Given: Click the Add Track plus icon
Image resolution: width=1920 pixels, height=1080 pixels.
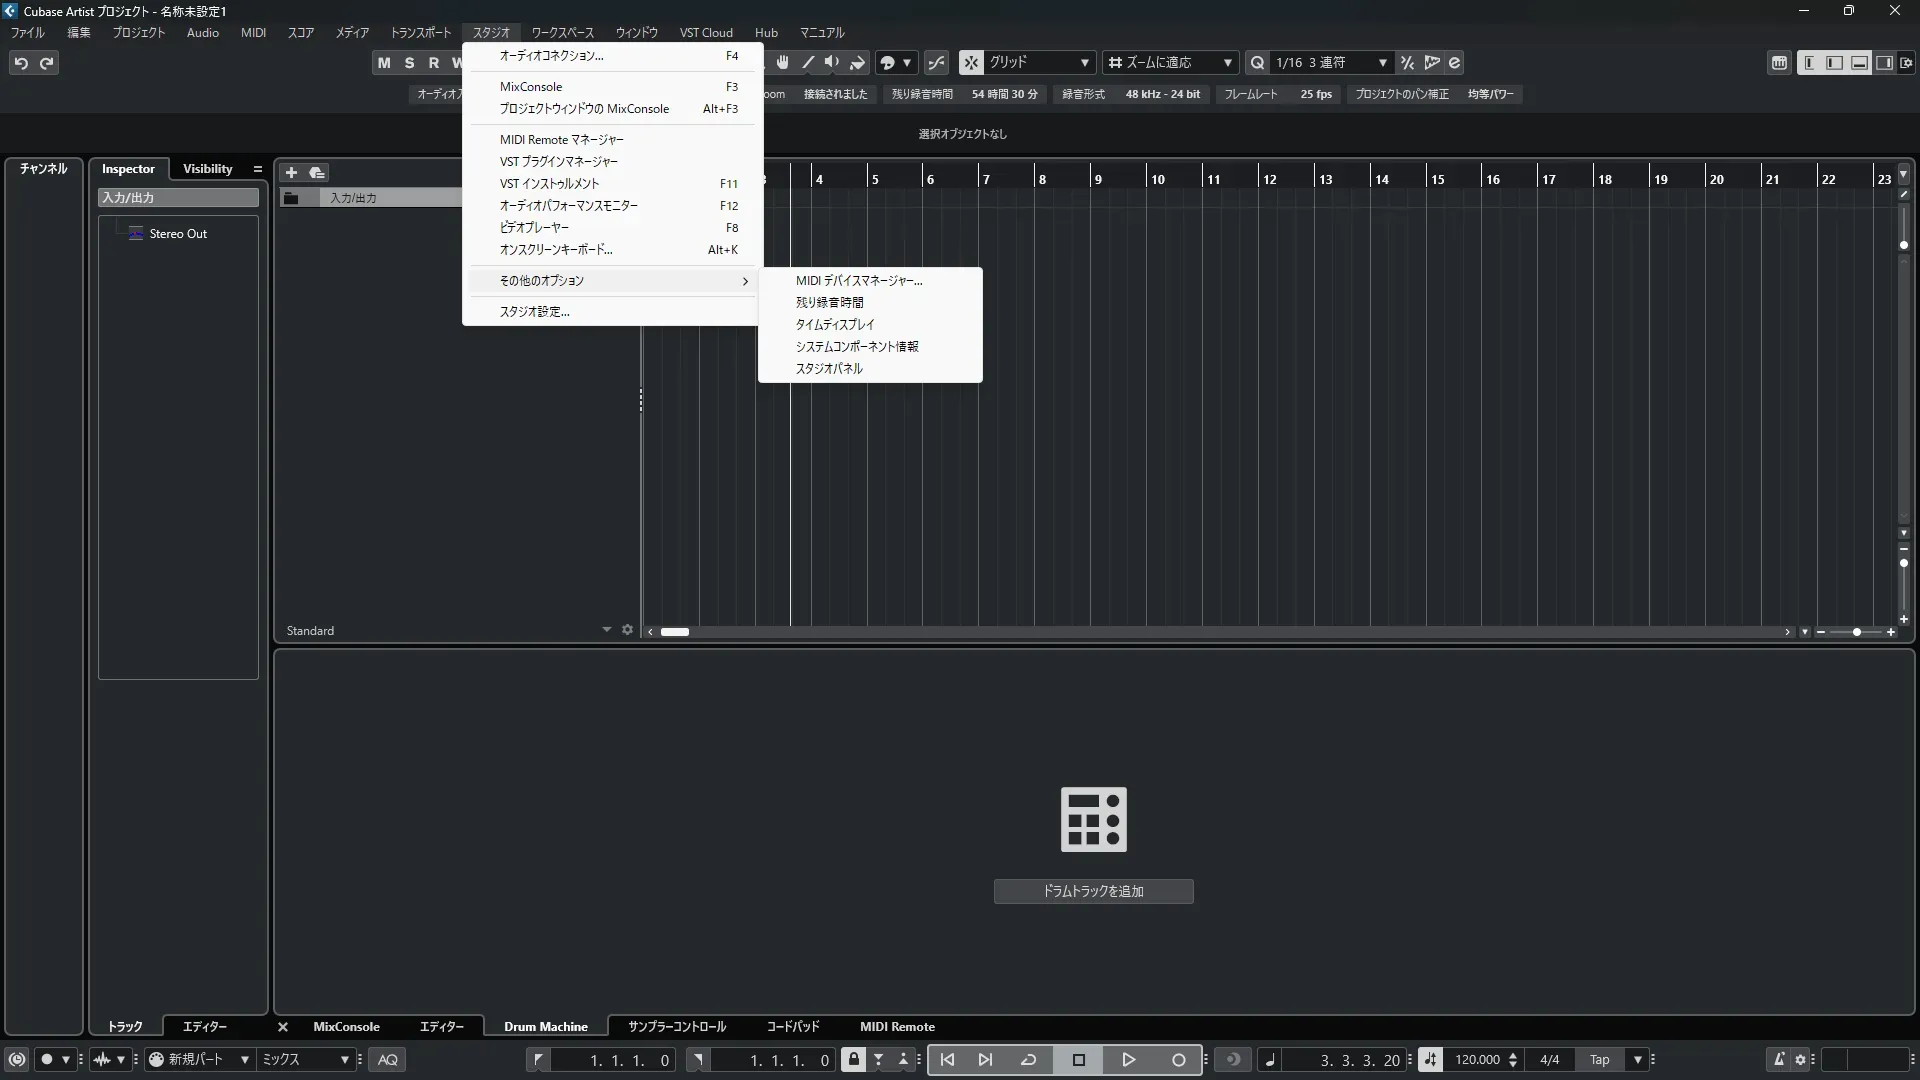Looking at the screenshot, I should click(291, 172).
